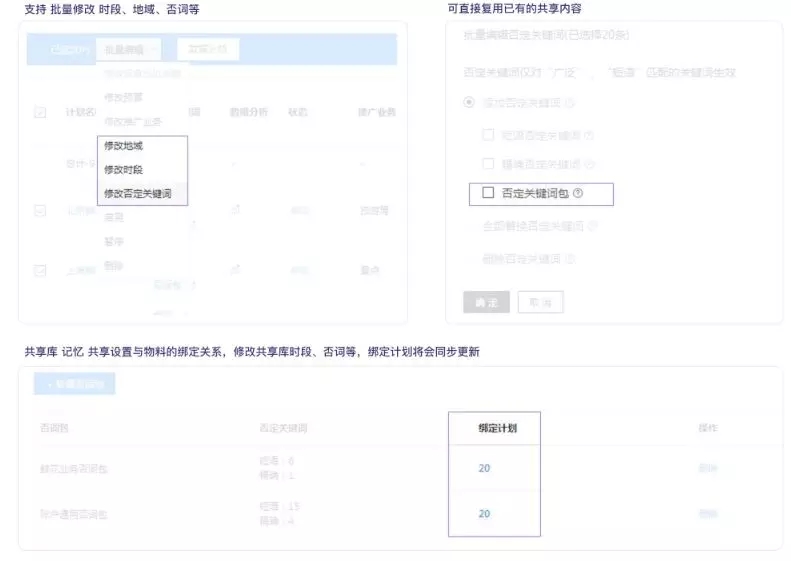This screenshot has width=791, height=561.
Task: Select the 添加否定关键词 radio button
Action: click(x=469, y=103)
